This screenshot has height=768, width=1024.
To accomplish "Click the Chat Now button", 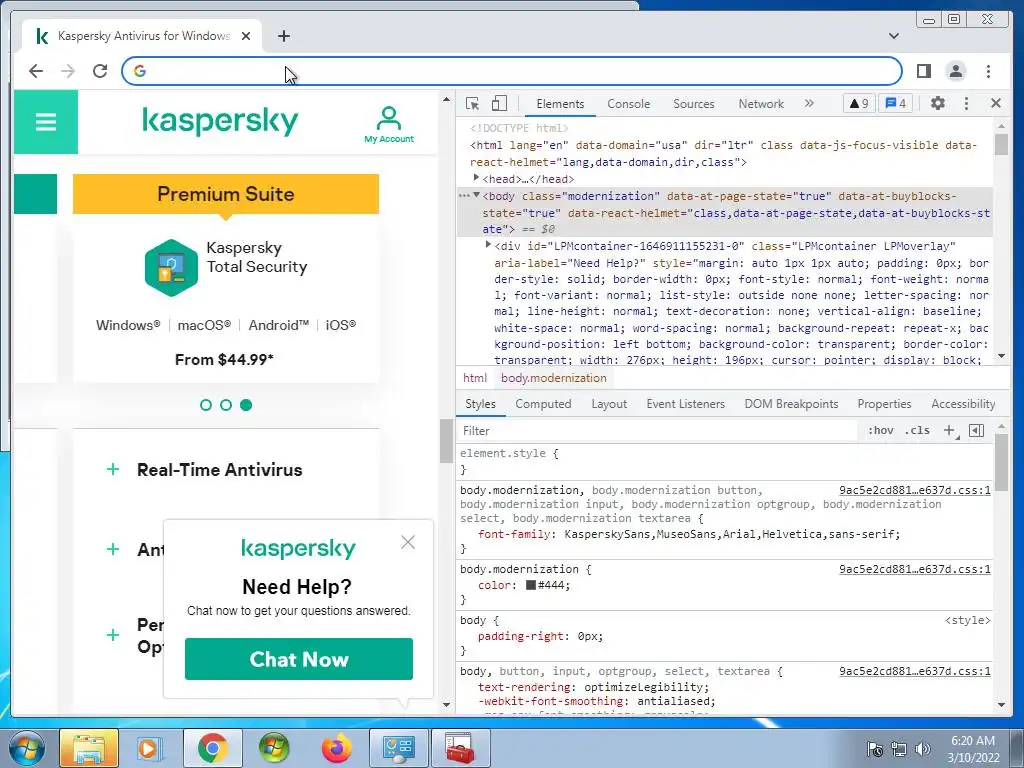I will tap(298, 659).
